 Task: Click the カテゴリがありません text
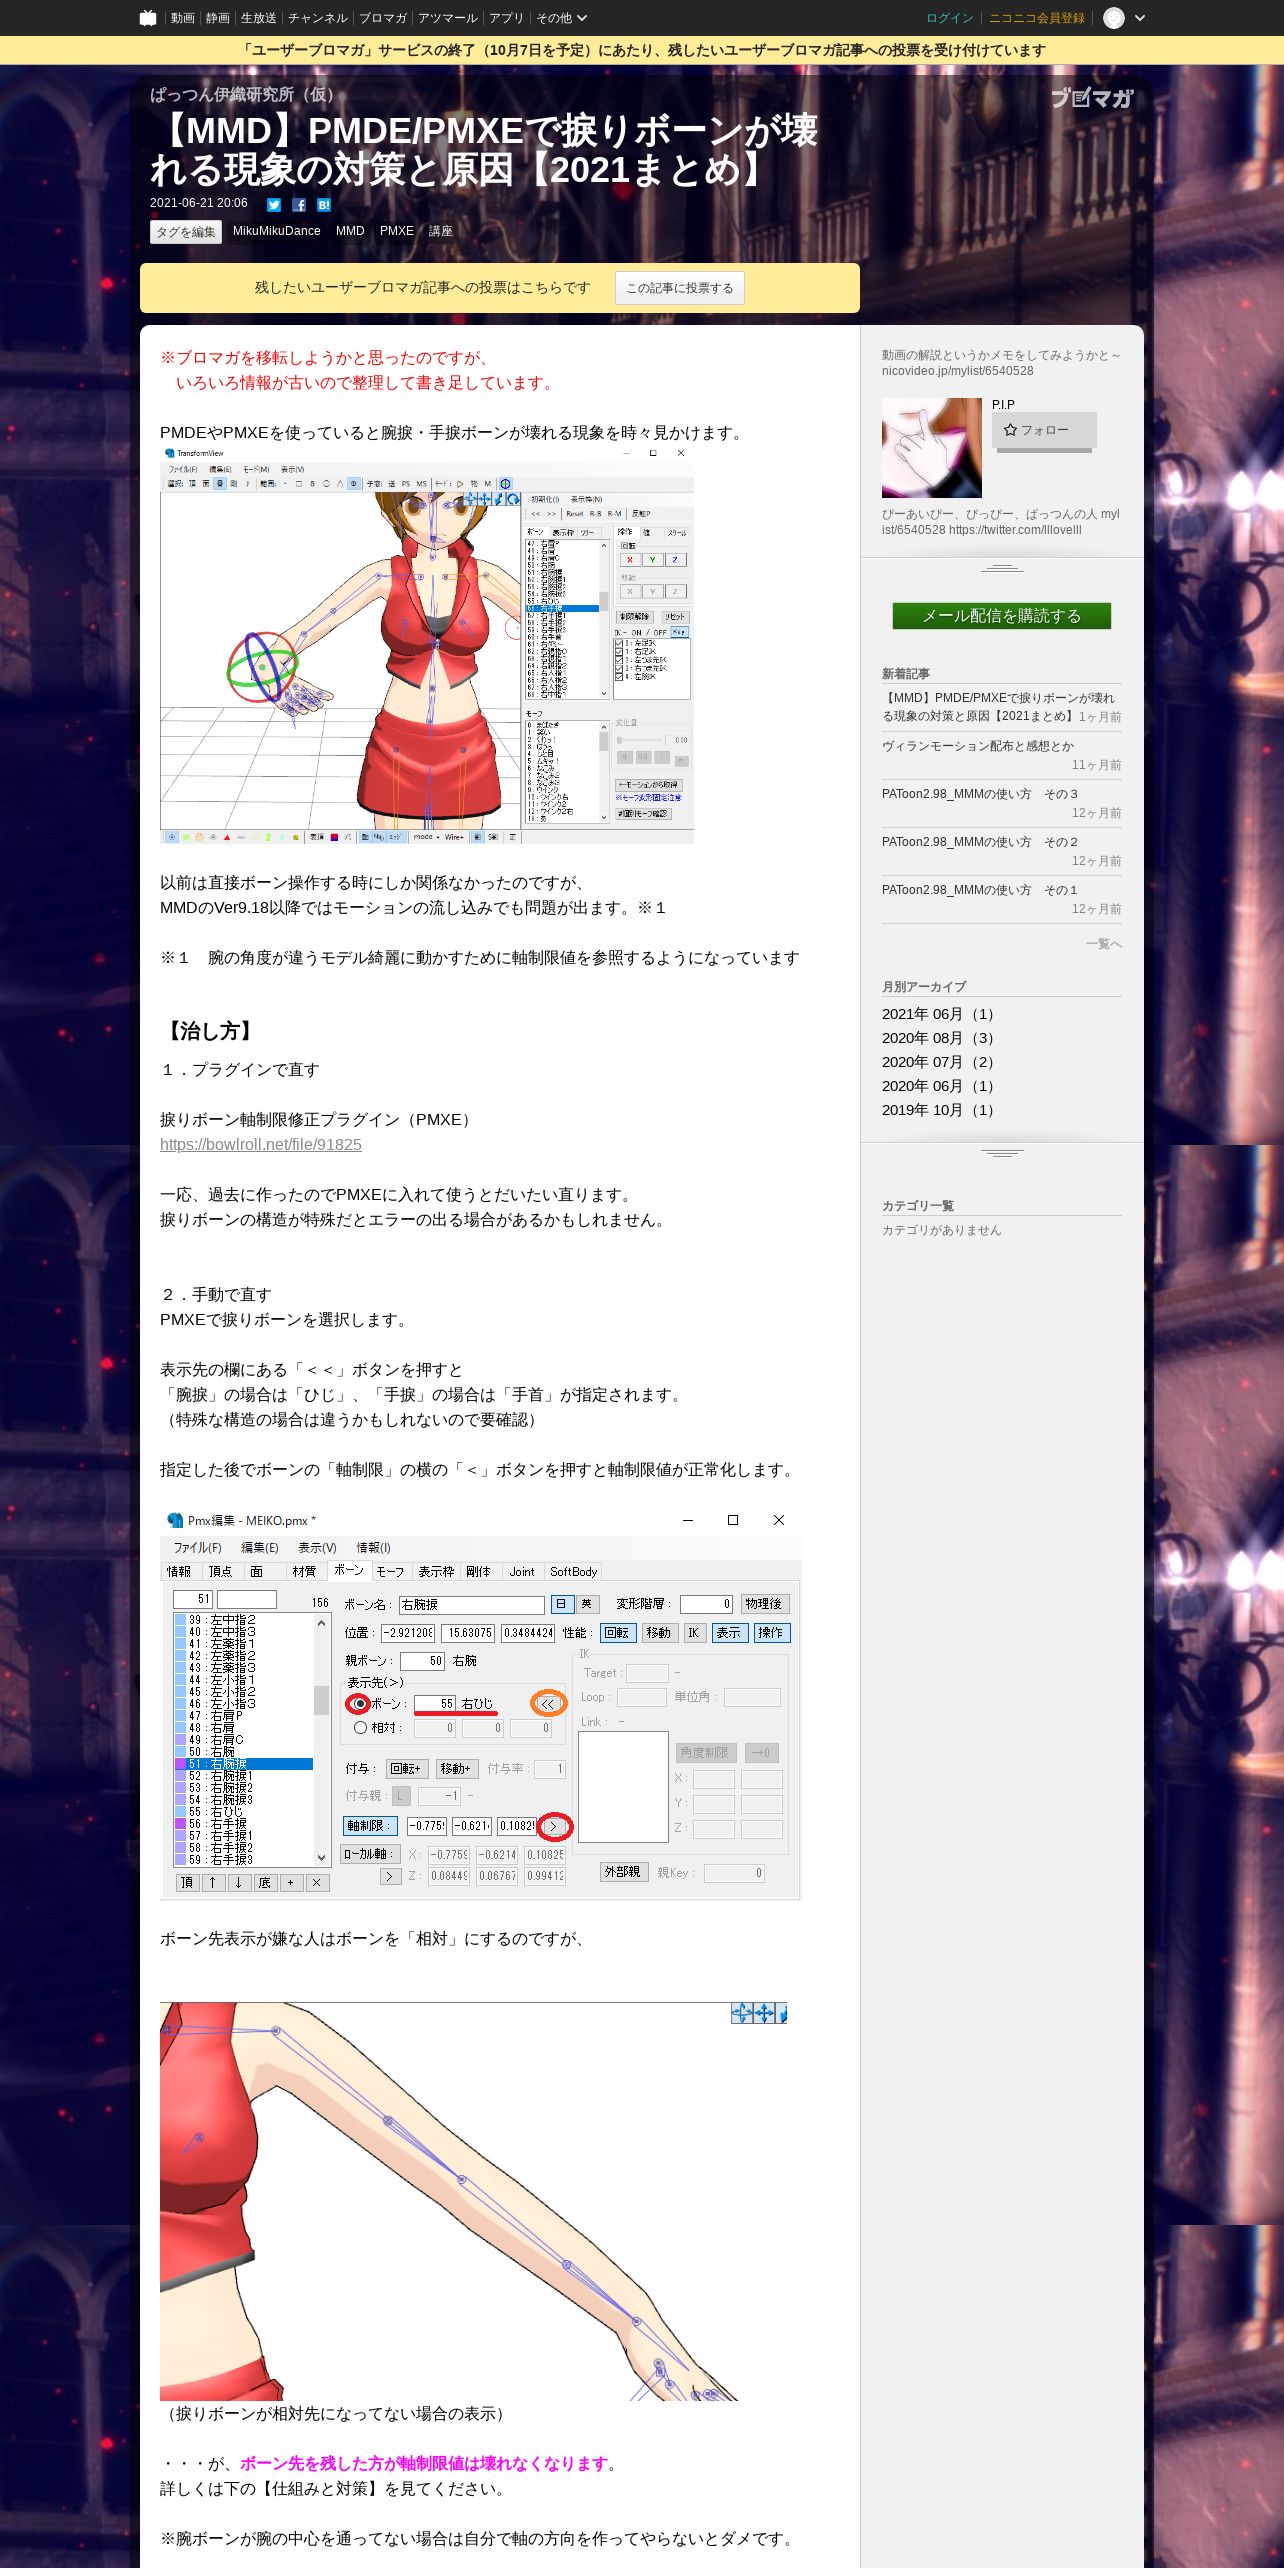941,1231
